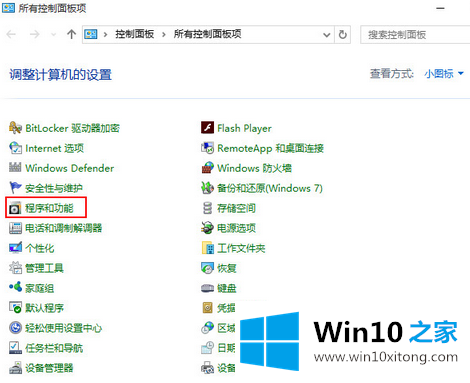
Task: Open the 备份和还原(Windows 7) link
Action: (x=270, y=188)
